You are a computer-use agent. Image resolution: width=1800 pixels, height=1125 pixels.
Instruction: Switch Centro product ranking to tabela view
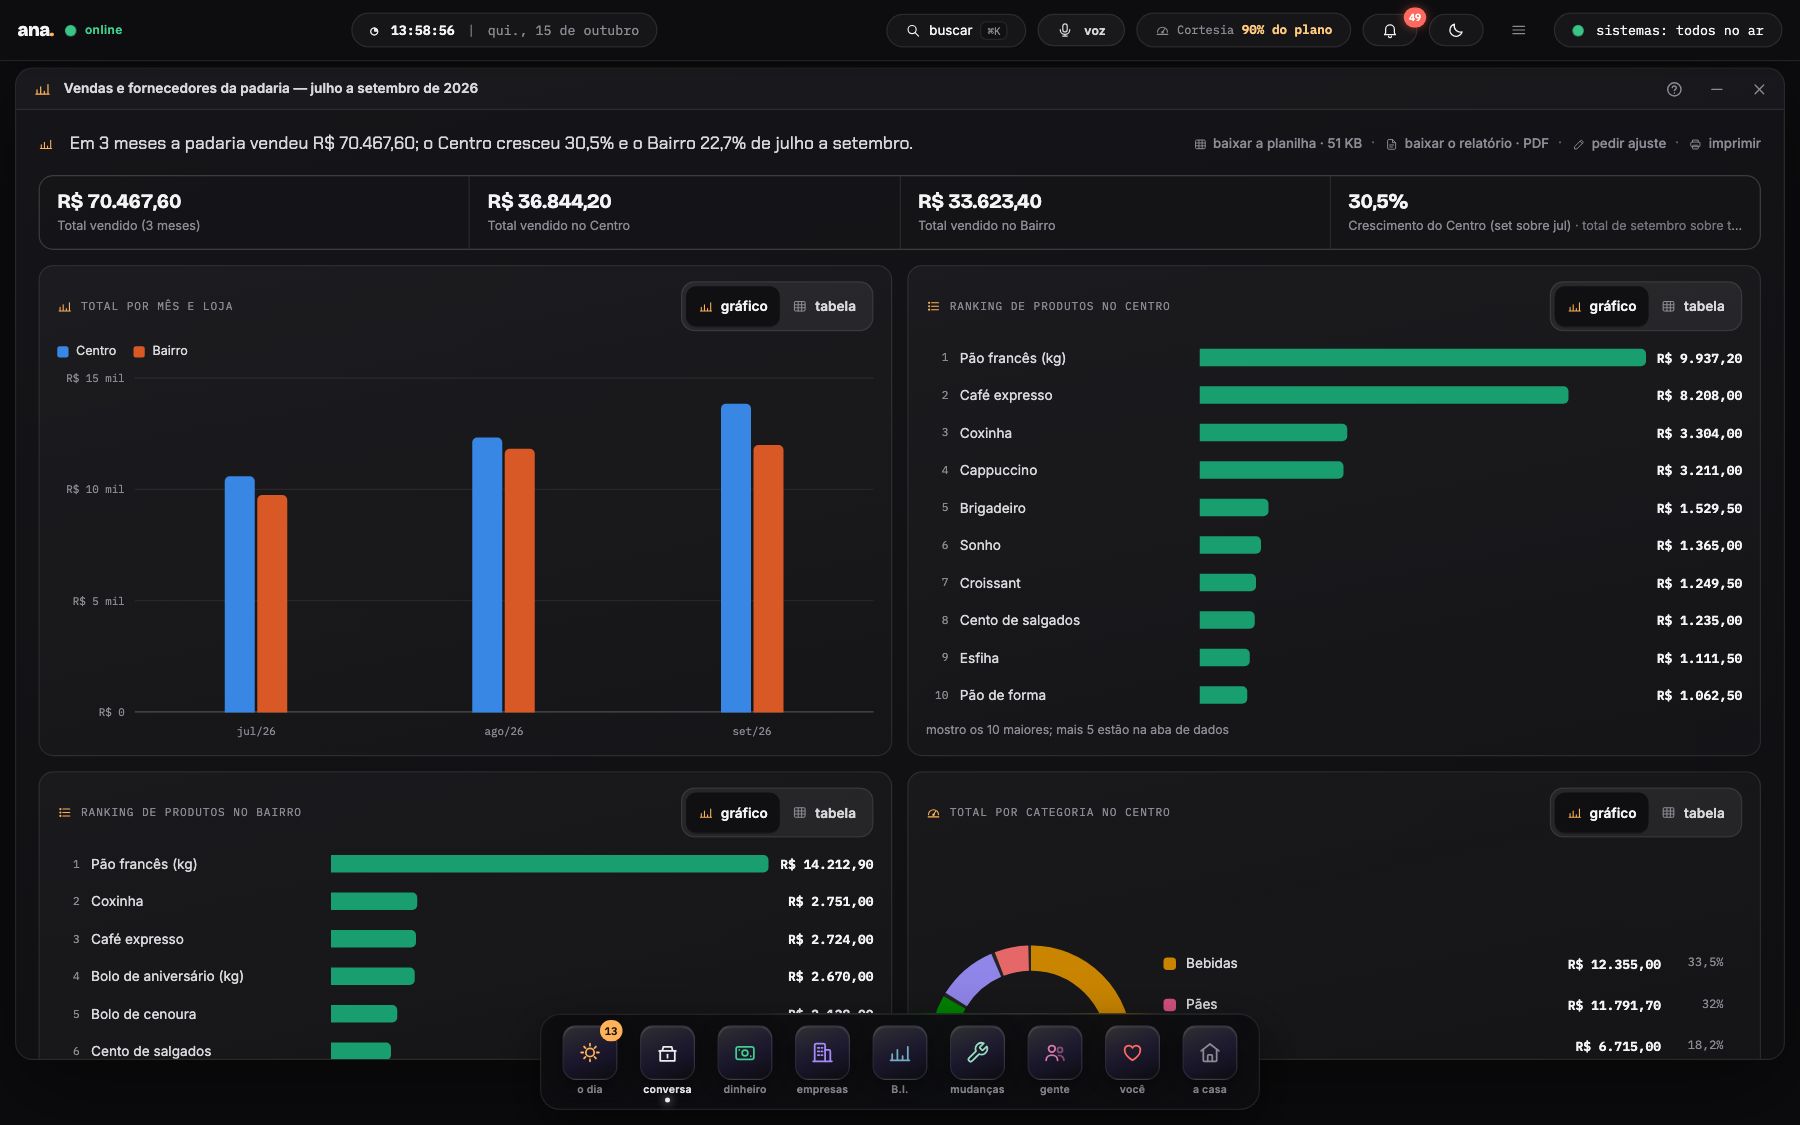(x=1694, y=306)
